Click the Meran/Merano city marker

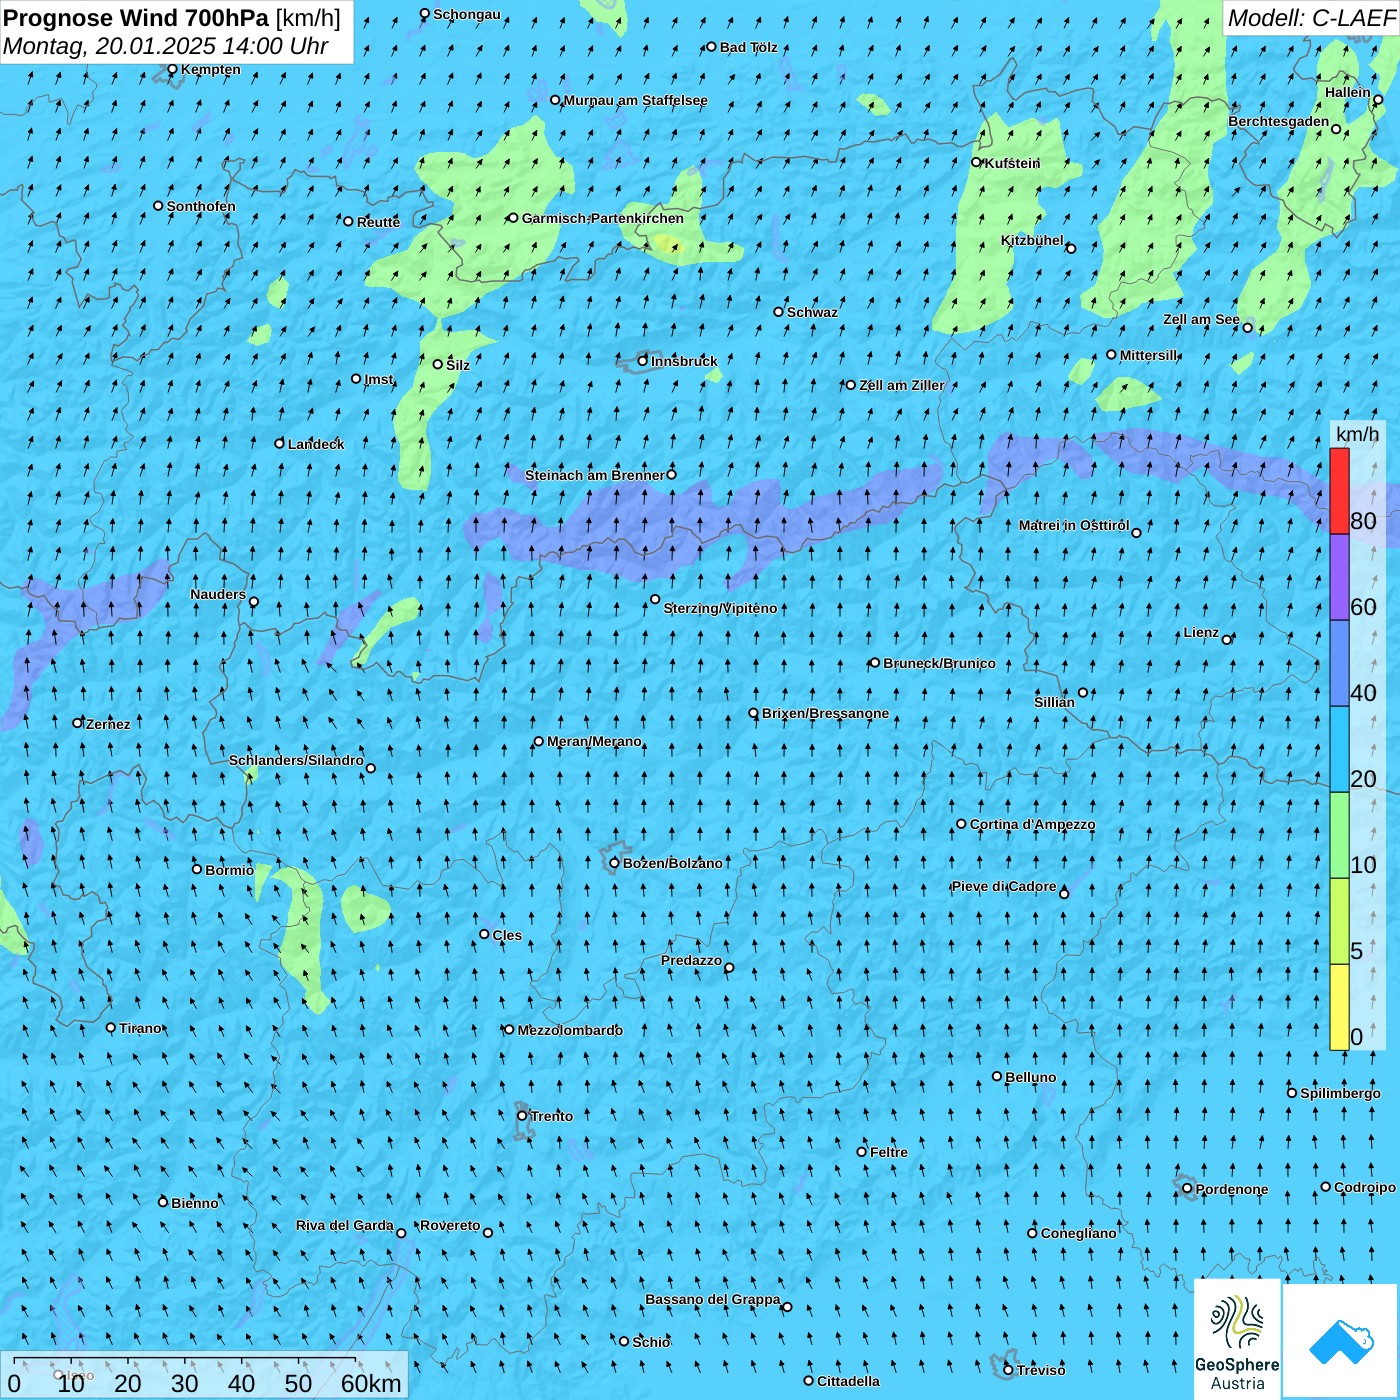[x=539, y=741]
